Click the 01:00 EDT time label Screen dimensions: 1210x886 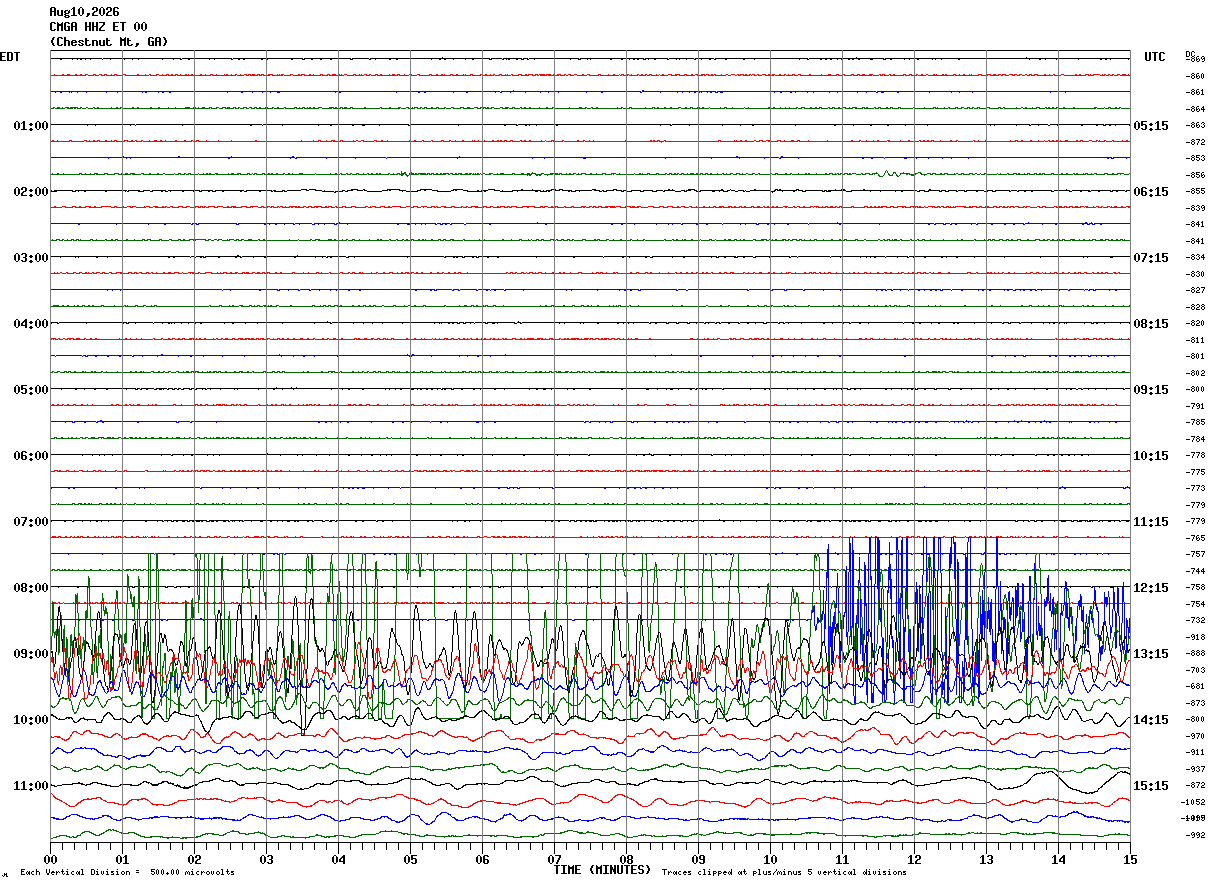click(31, 126)
